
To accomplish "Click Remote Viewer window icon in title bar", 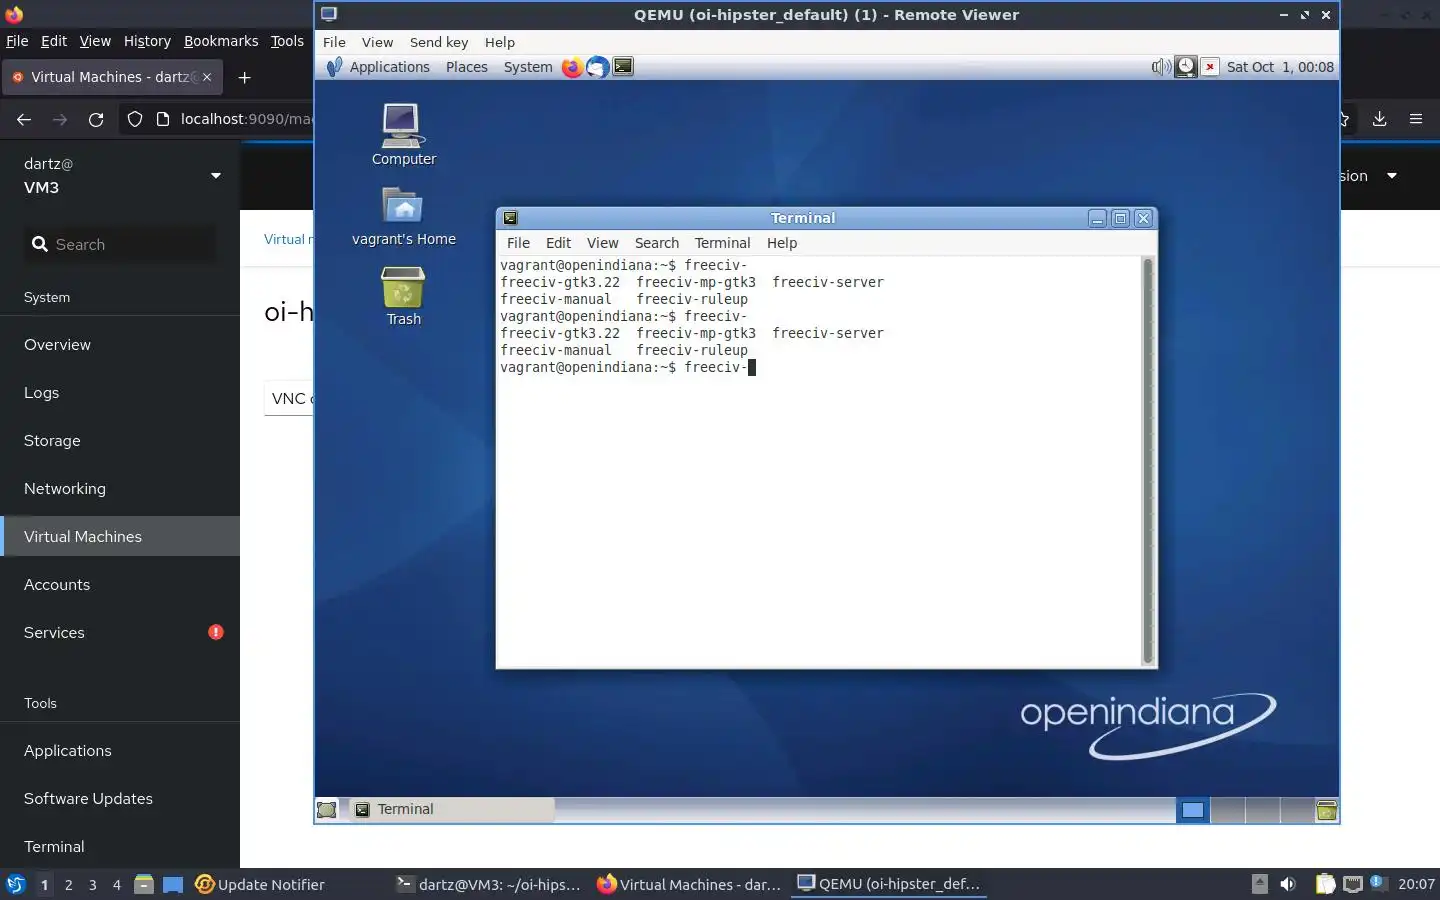I will 329,14.
